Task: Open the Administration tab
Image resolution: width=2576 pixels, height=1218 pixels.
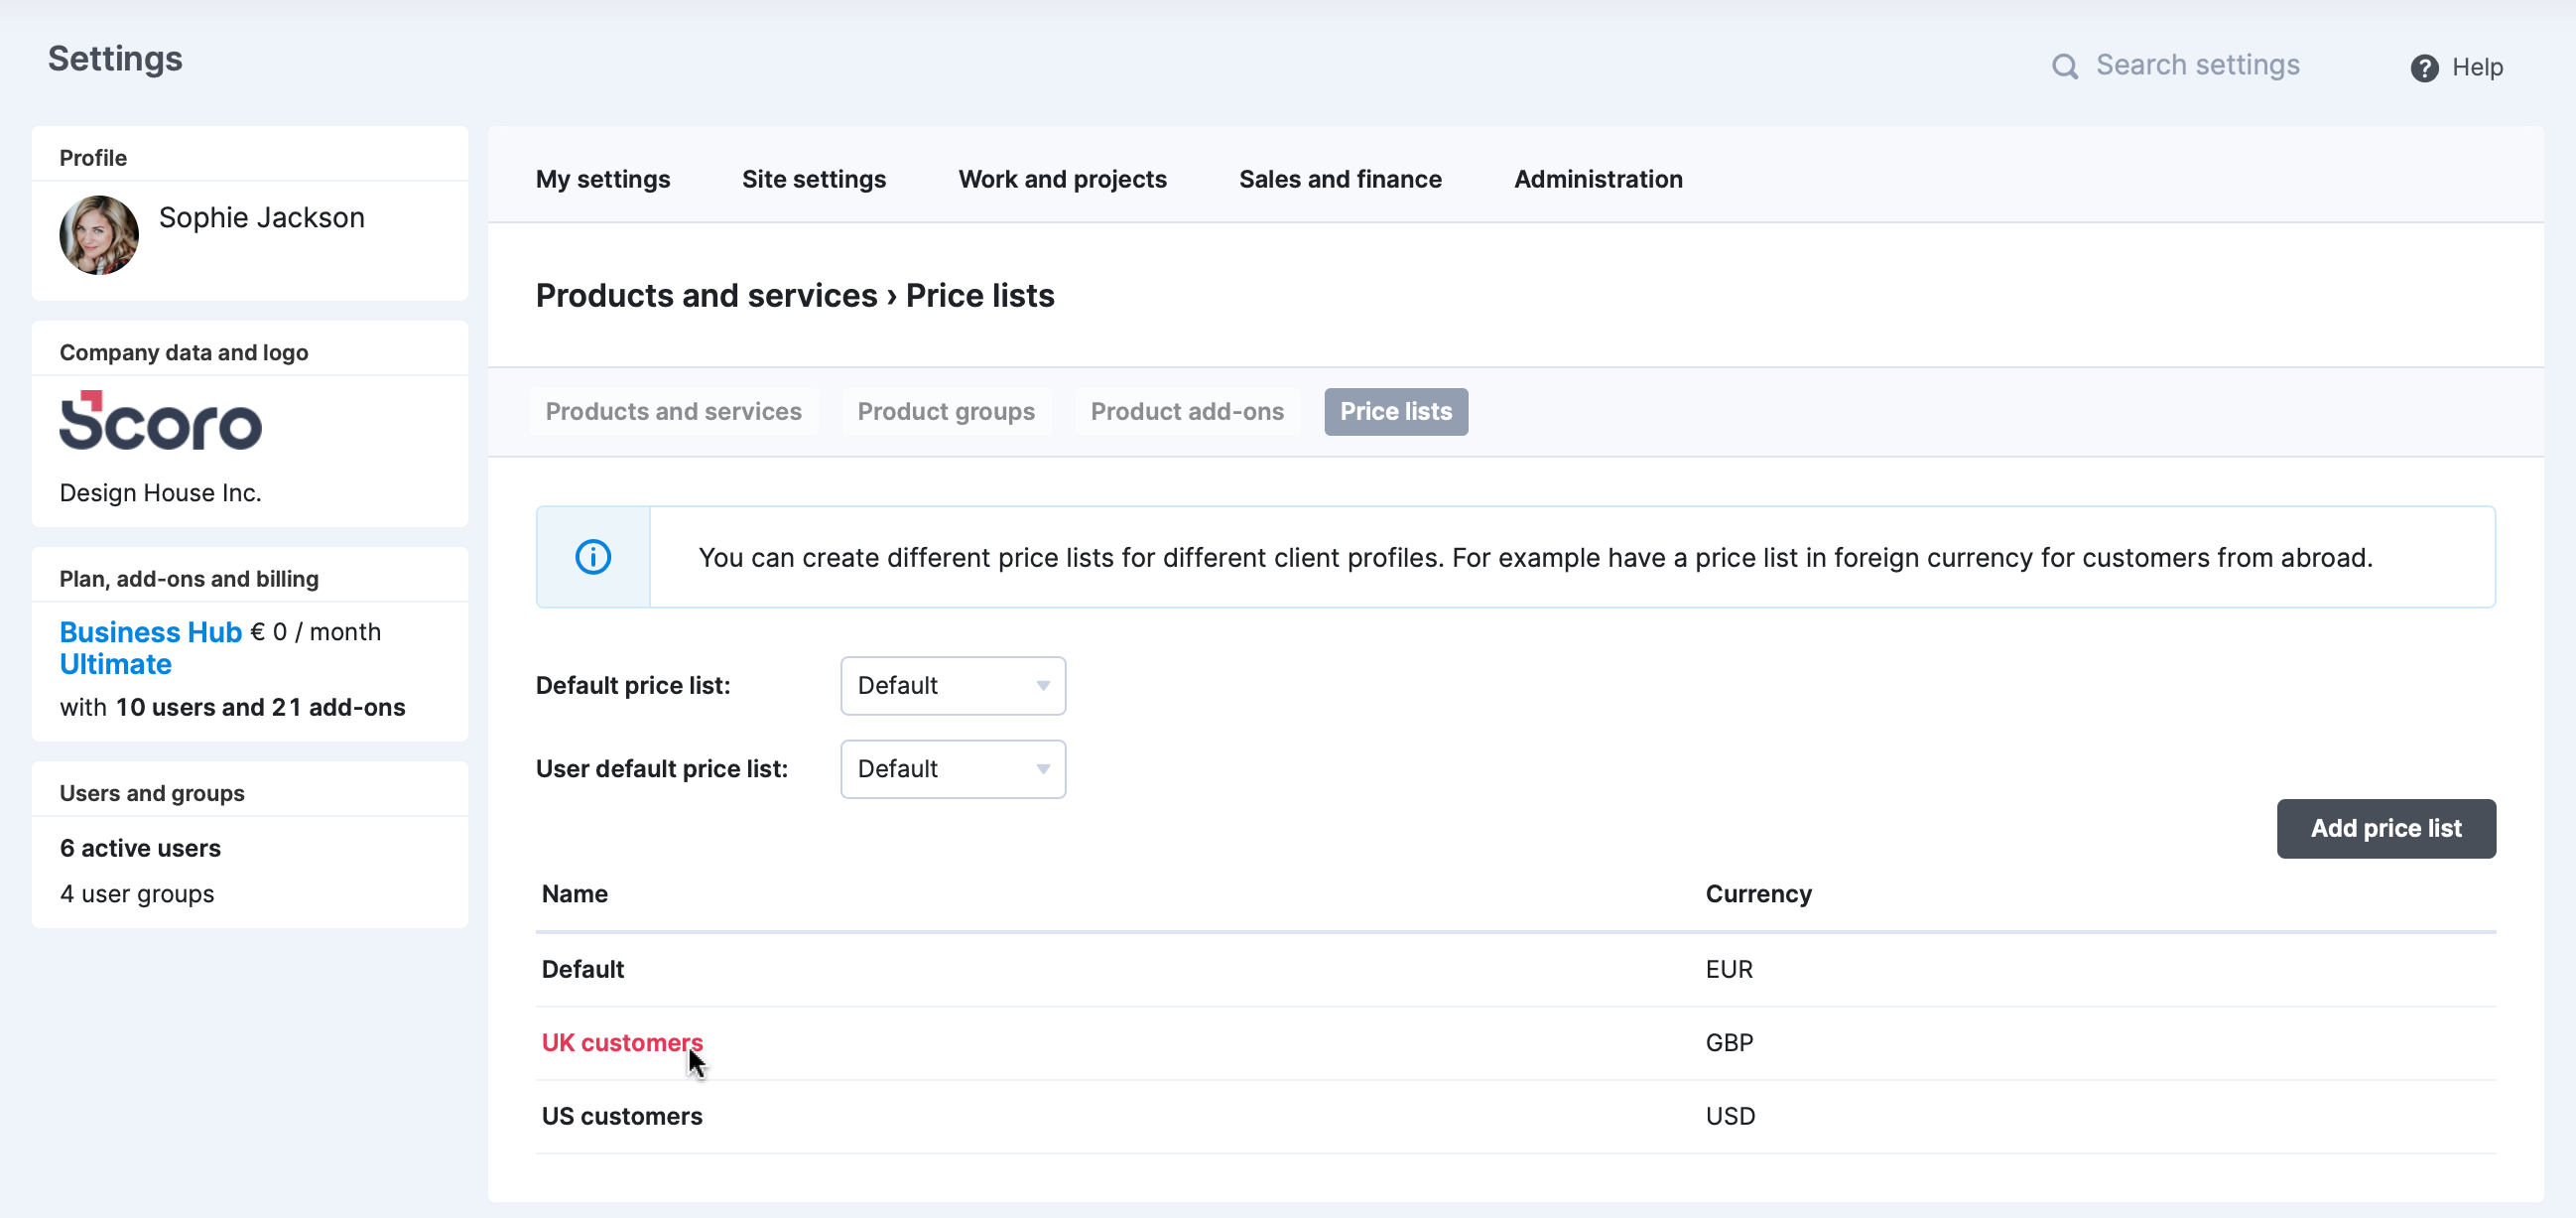Action: coord(1598,179)
